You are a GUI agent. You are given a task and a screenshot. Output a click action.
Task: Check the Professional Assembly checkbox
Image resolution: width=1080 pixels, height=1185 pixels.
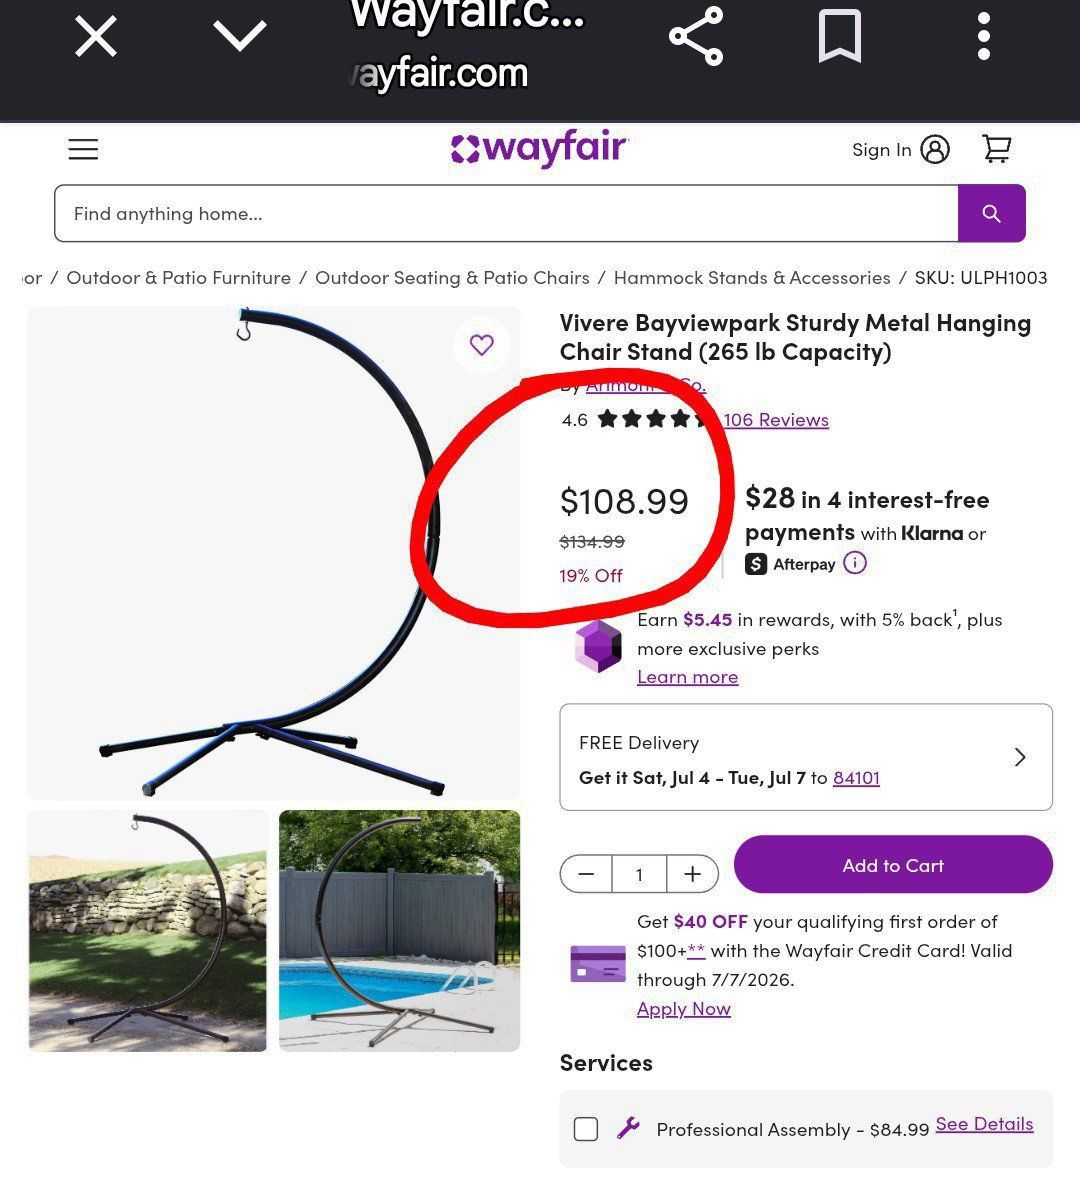586,1129
